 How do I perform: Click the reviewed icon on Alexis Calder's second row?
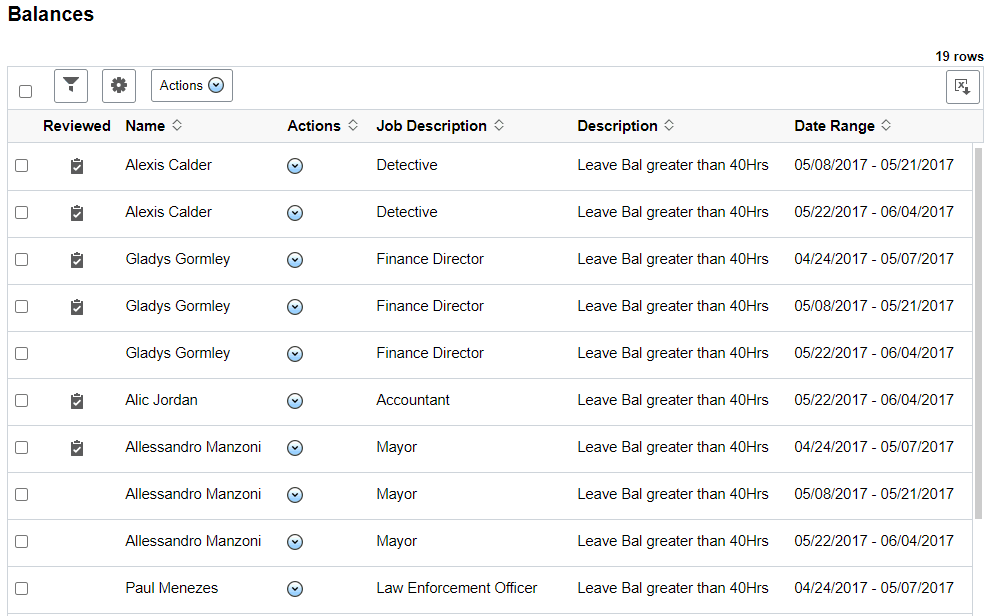[x=77, y=212]
